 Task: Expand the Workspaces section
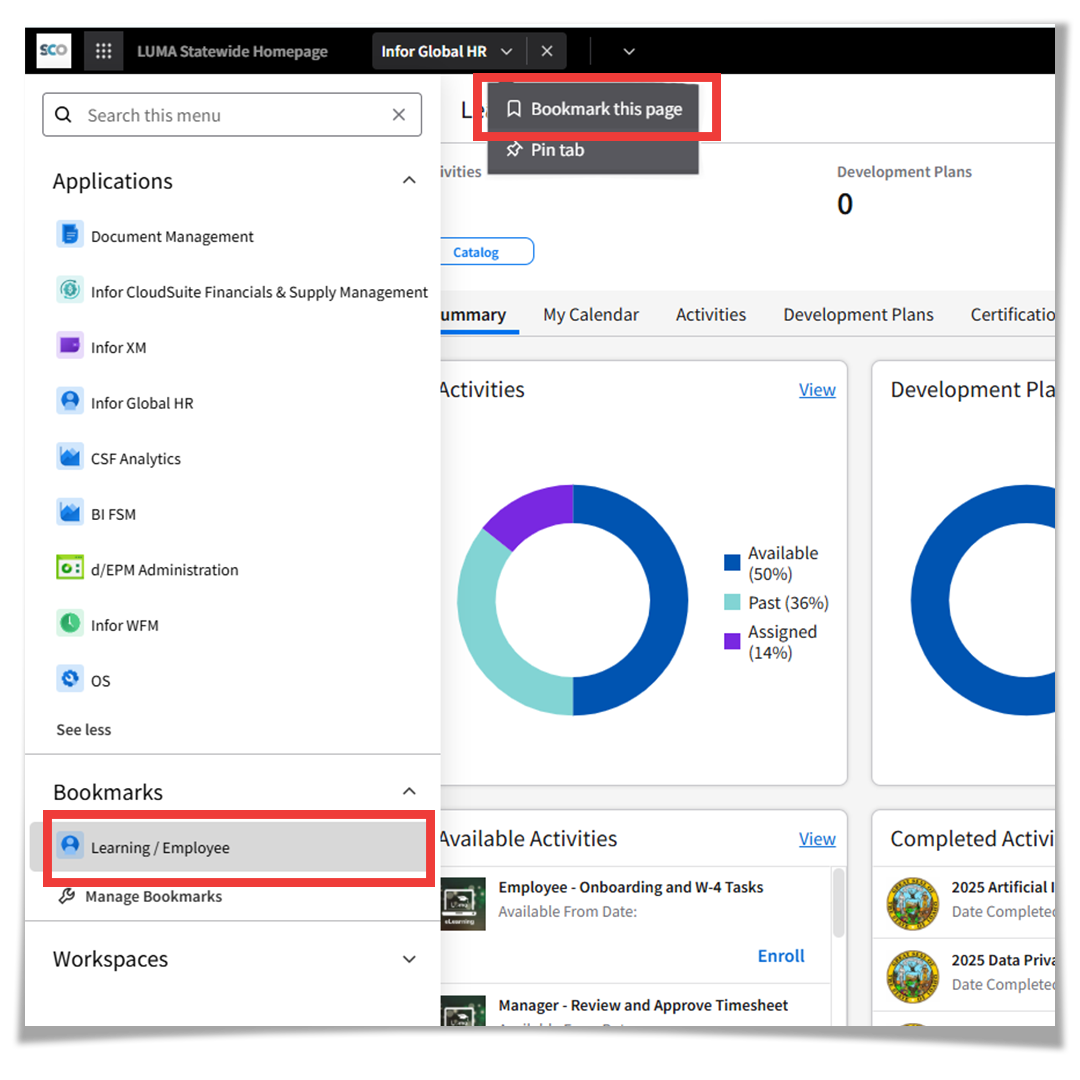pos(409,959)
